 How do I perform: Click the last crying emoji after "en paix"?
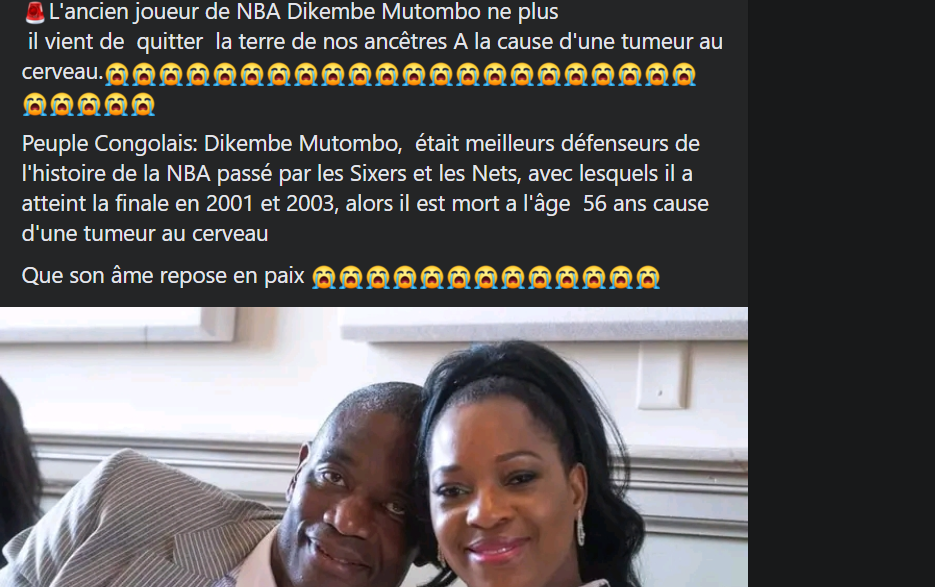tap(648, 278)
